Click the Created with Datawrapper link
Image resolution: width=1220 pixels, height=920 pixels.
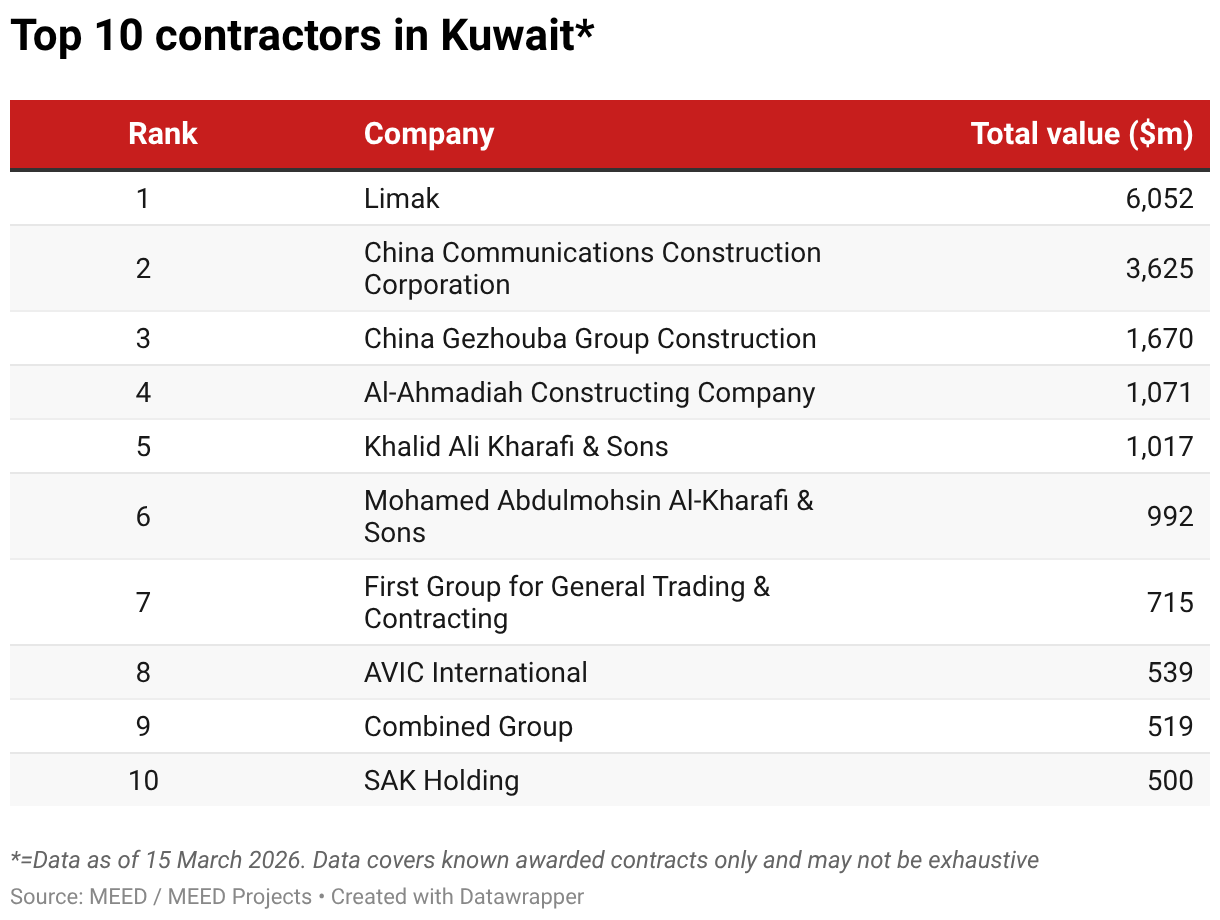pyautogui.click(x=457, y=896)
